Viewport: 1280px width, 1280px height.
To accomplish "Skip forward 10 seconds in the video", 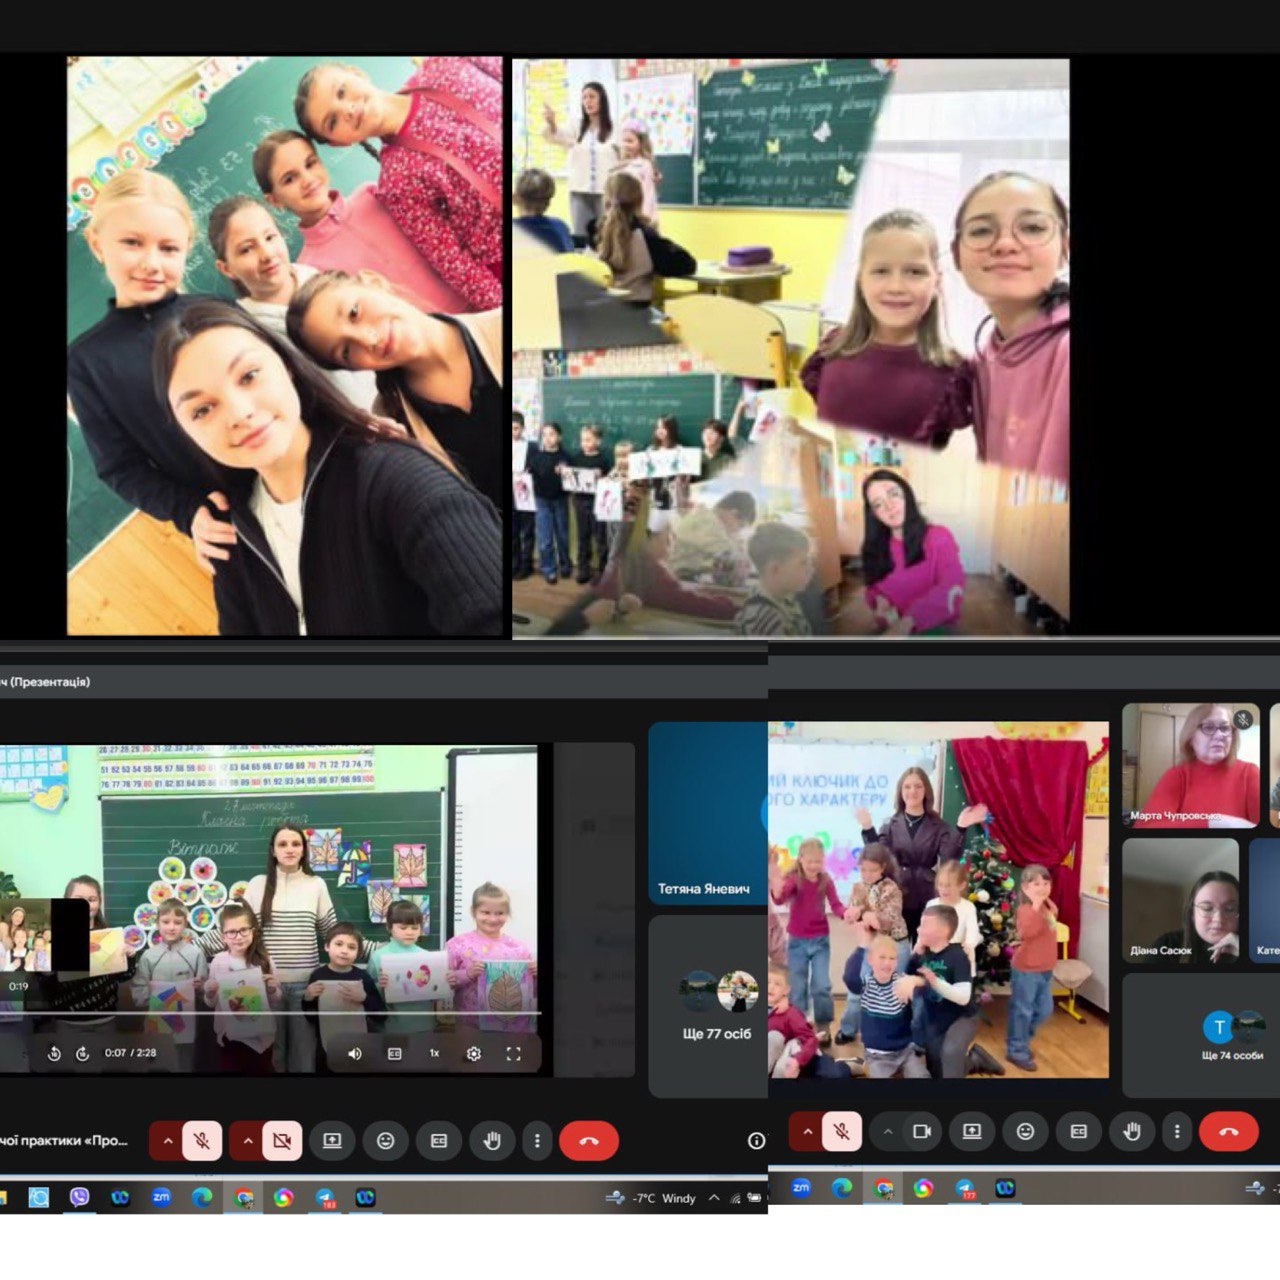I will pyautogui.click(x=83, y=1053).
